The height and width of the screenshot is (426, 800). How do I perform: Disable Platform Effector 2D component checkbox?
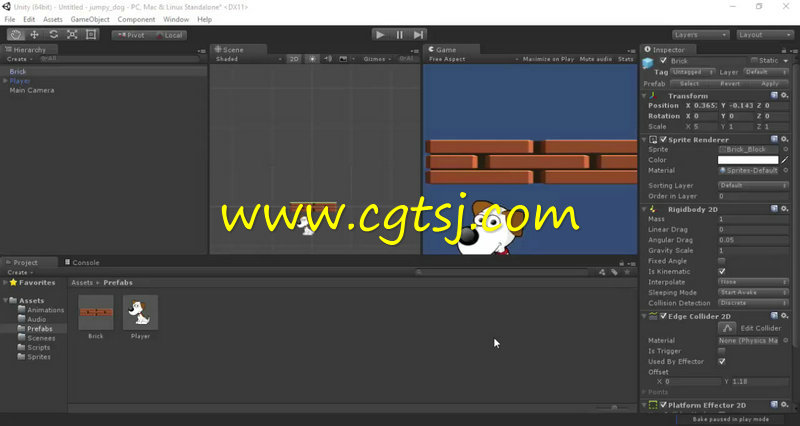[x=663, y=405]
